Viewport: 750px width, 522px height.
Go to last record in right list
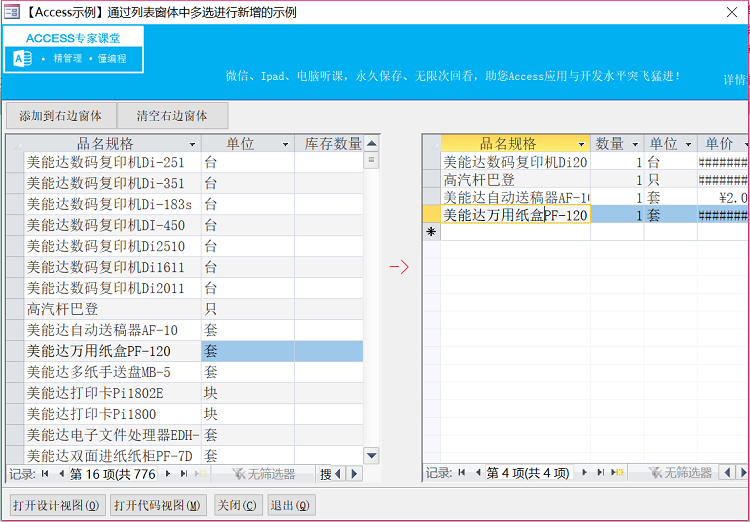[601, 473]
